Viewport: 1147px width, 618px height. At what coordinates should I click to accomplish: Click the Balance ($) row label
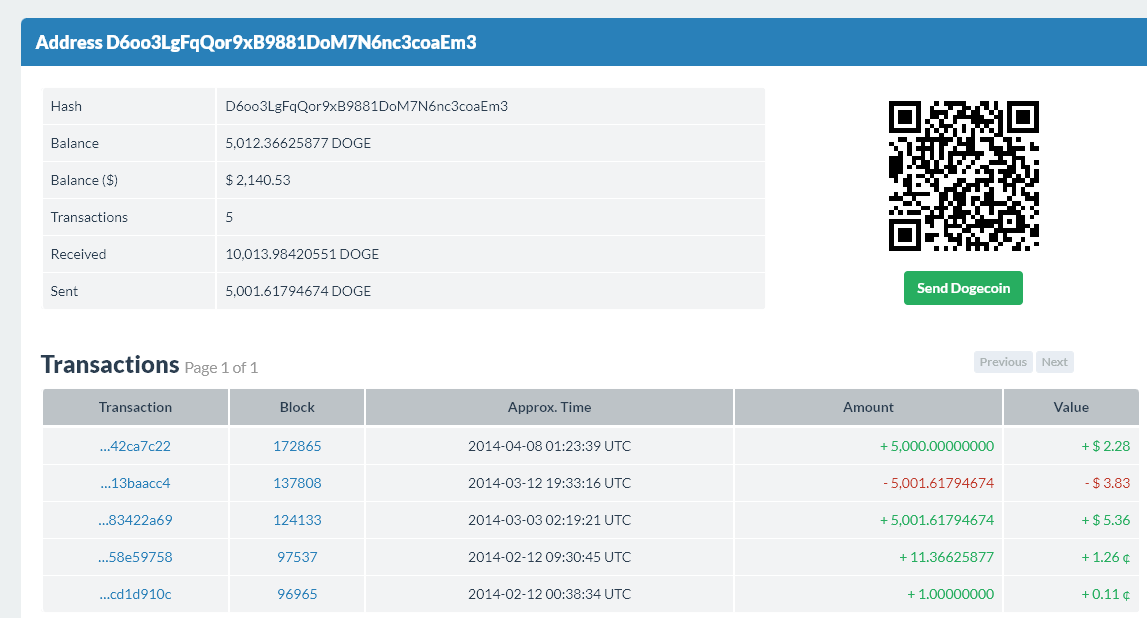pos(84,180)
